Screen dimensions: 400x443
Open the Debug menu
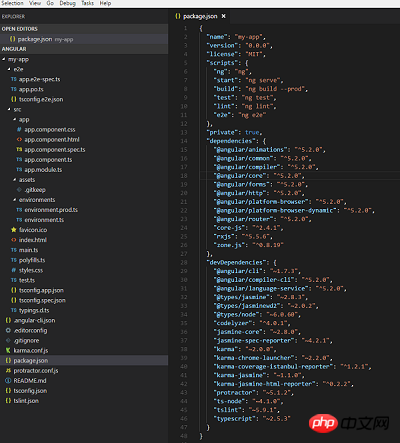68,3
